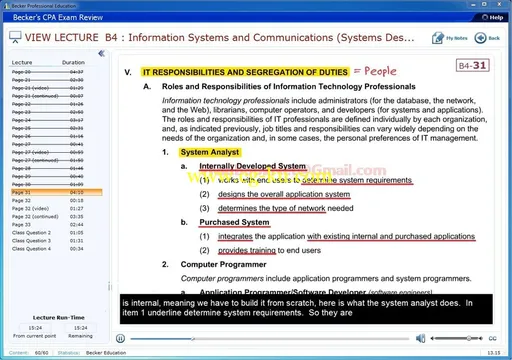Click the 'Remaining' run-time value
The image size is (512, 360).
[81, 328]
